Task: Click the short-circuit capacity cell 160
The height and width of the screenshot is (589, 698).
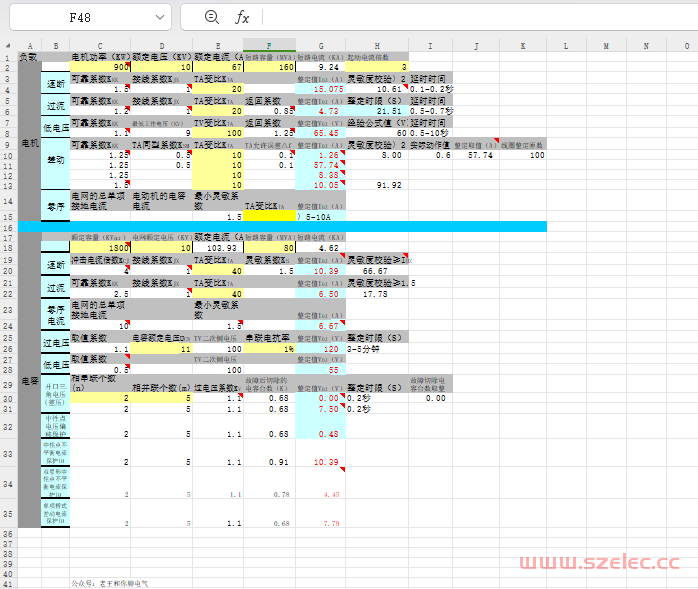Action: (x=269, y=67)
